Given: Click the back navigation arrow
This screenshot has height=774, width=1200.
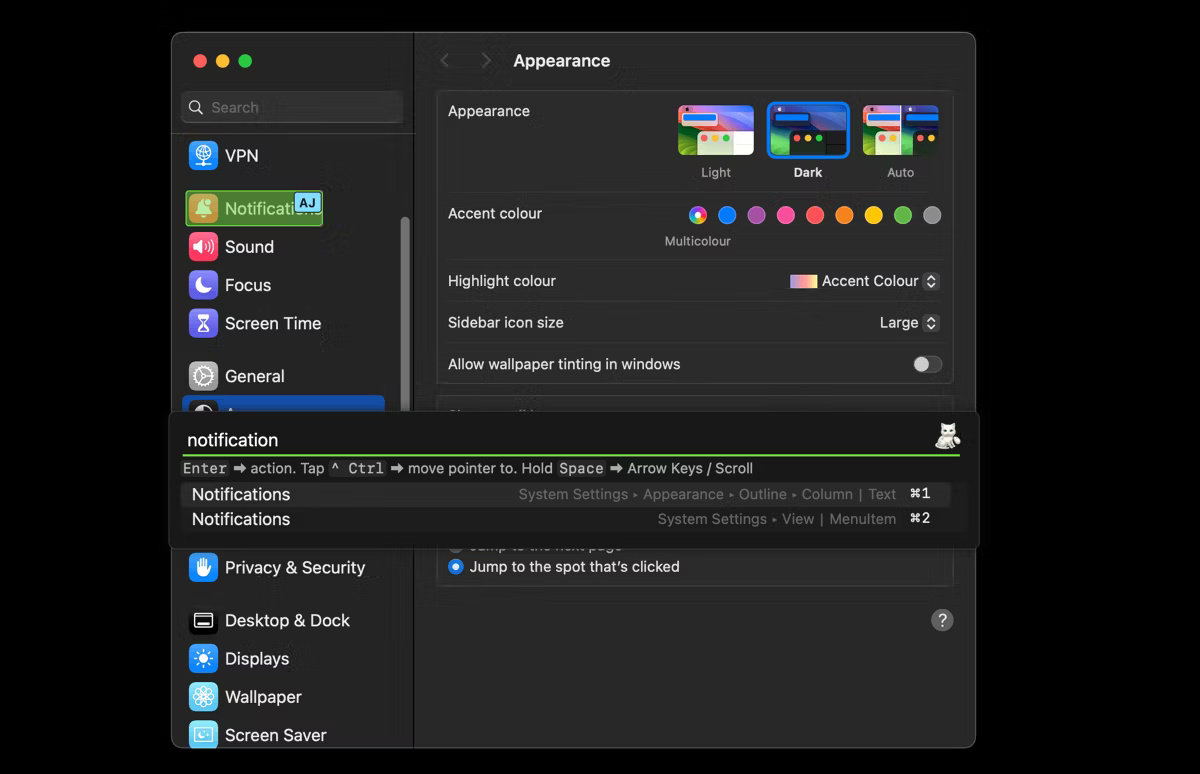Looking at the screenshot, I should click(444, 60).
